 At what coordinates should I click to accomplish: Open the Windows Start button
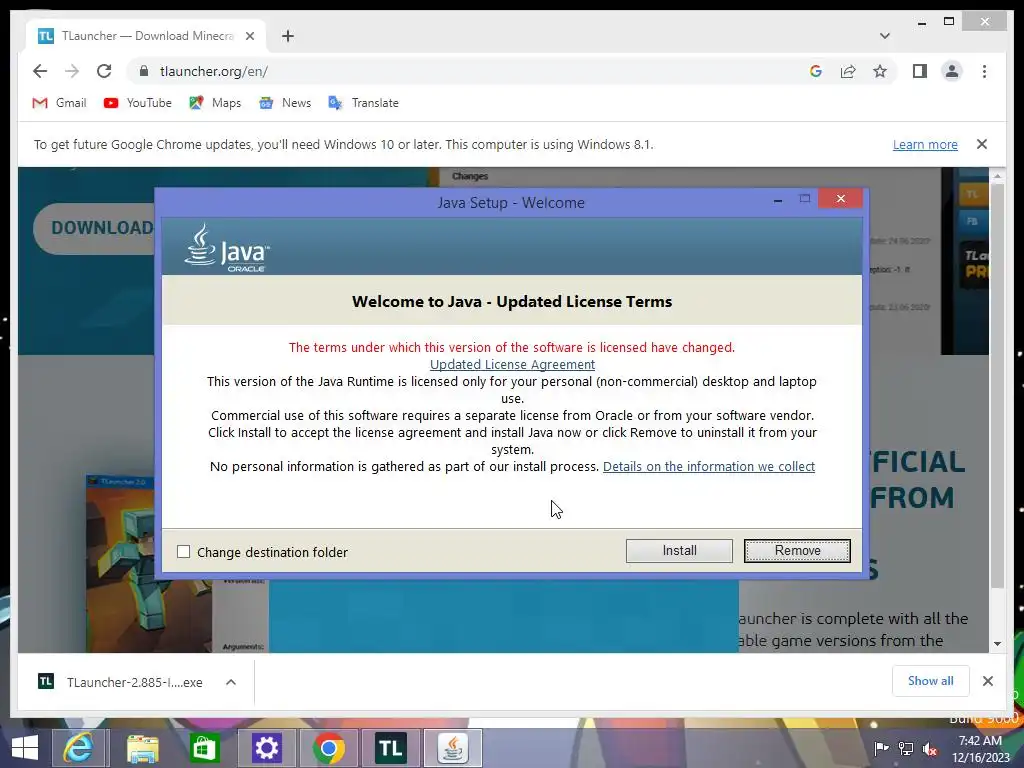pyautogui.click(x=24, y=748)
